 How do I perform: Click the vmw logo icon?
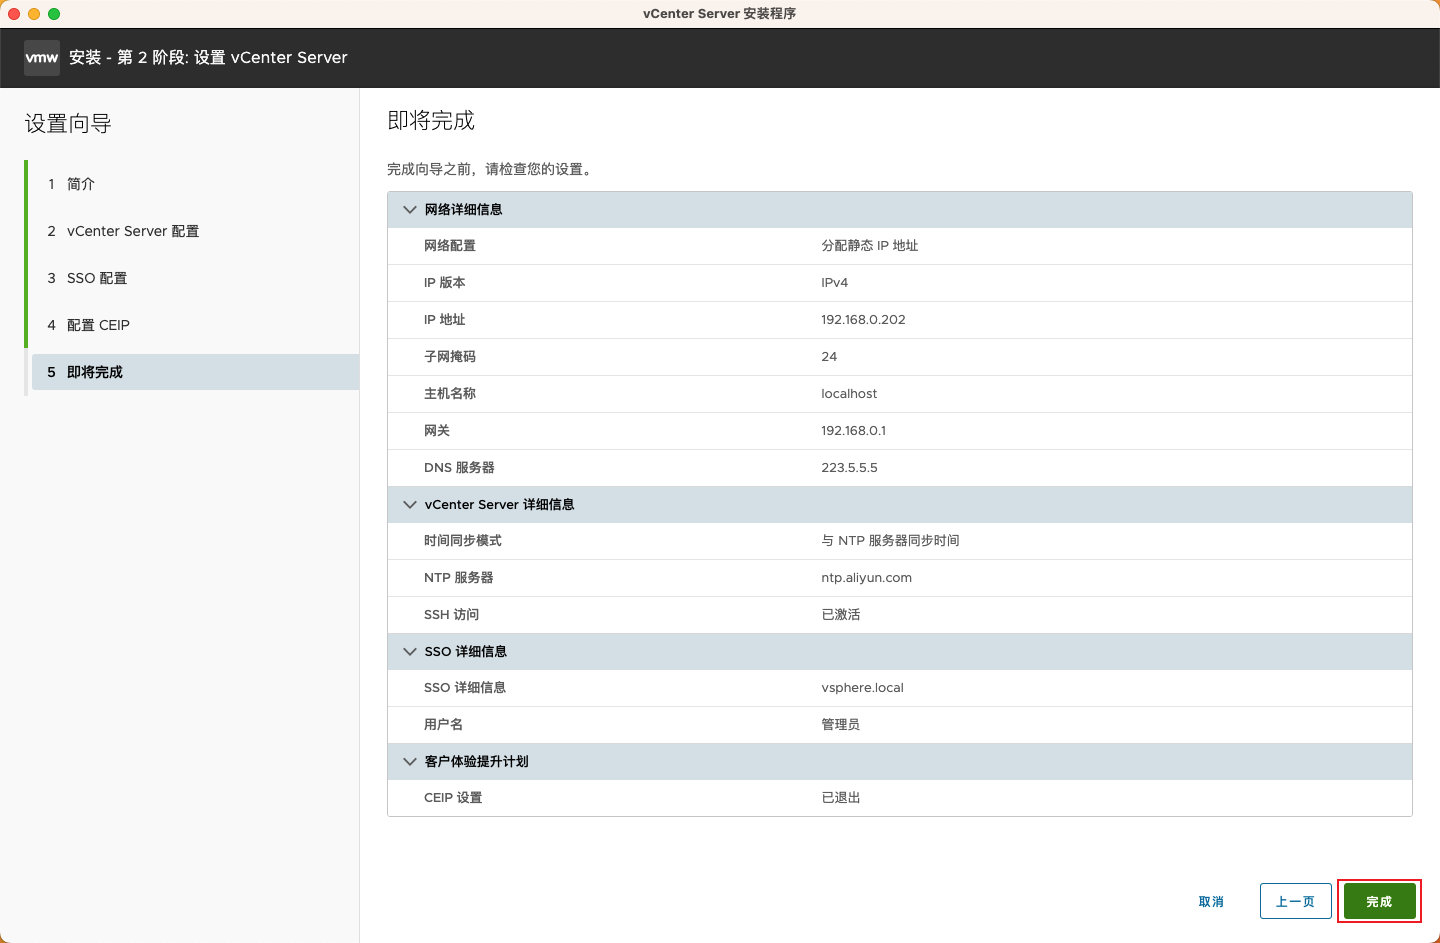click(42, 58)
